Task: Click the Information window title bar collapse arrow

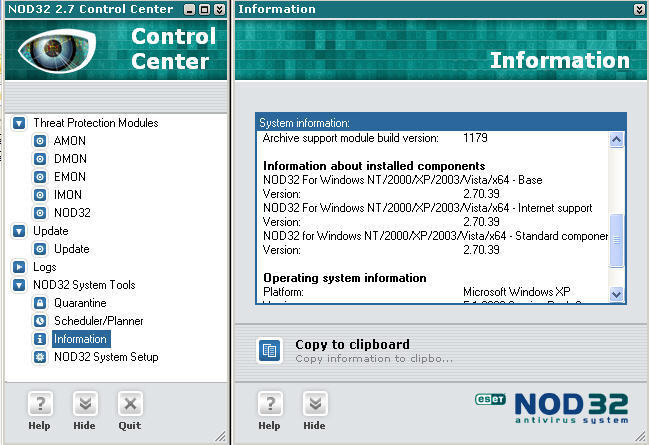Action: [x=639, y=10]
